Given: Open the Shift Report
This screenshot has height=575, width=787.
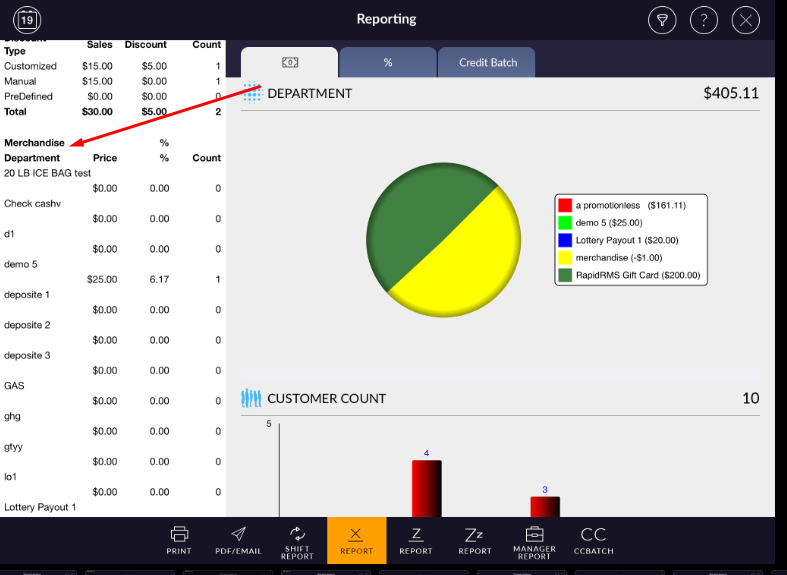Looking at the screenshot, I should click(x=297, y=540).
